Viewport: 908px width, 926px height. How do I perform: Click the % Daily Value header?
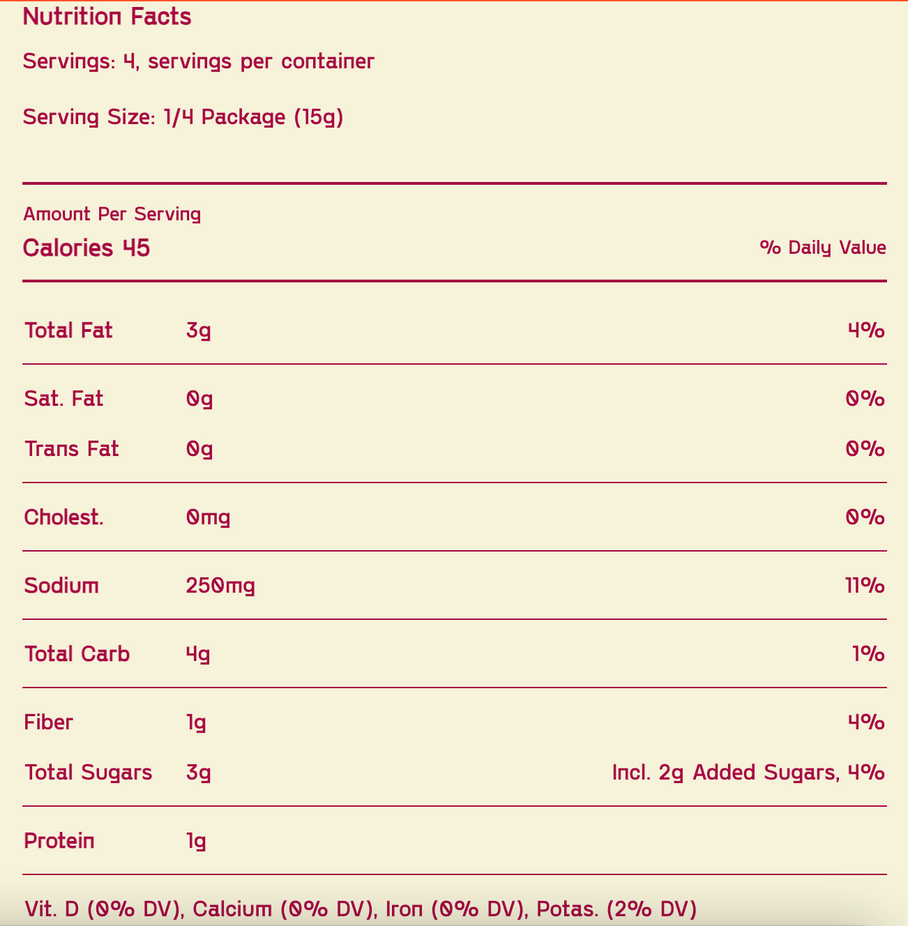click(x=822, y=248)
